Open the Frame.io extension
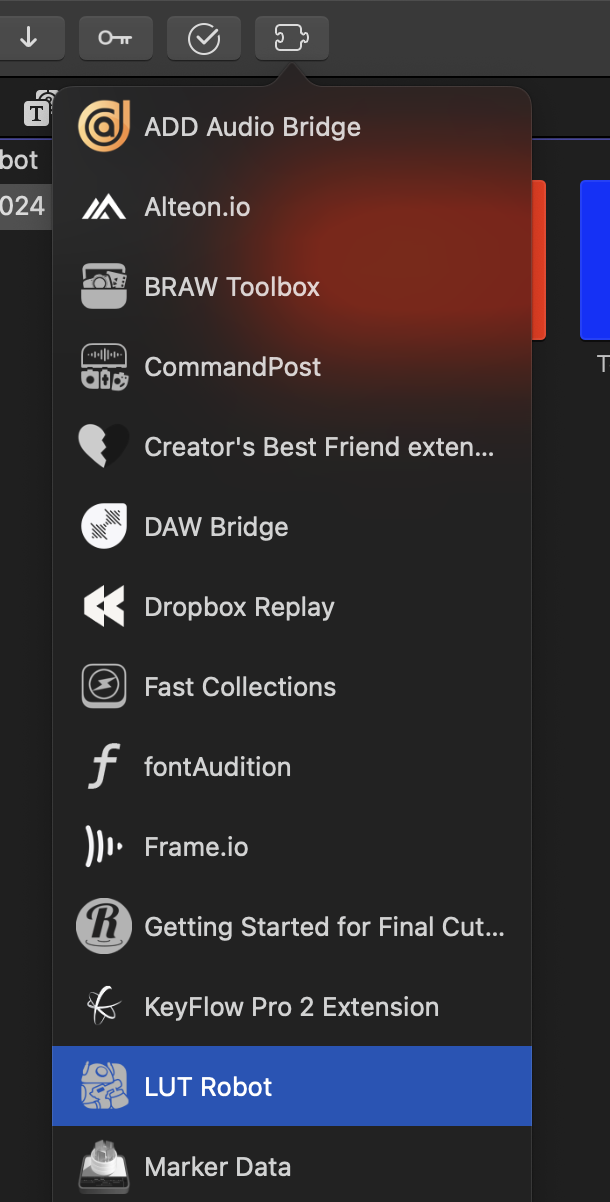Image resolution: width=610 pixels, height=1202 pixels. (196, 847)
